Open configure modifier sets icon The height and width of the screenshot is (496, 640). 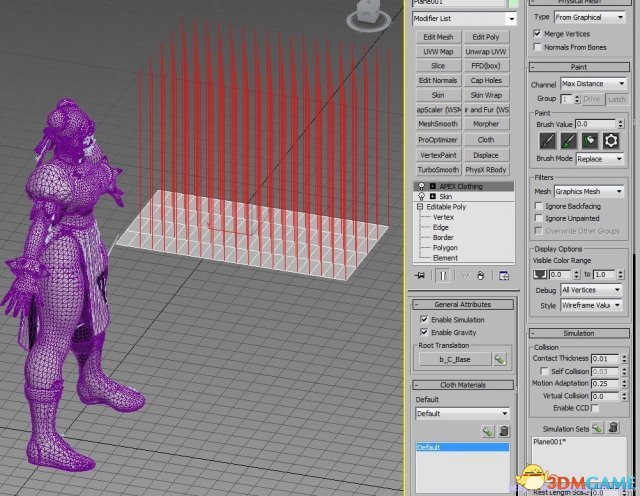click(504, 276)
